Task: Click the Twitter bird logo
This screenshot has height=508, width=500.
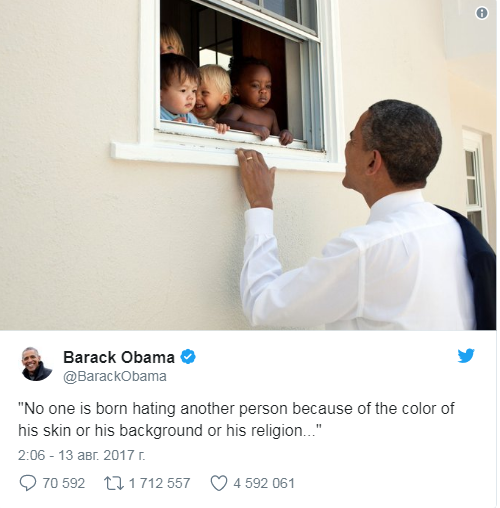Action: (x=466, y=356)
